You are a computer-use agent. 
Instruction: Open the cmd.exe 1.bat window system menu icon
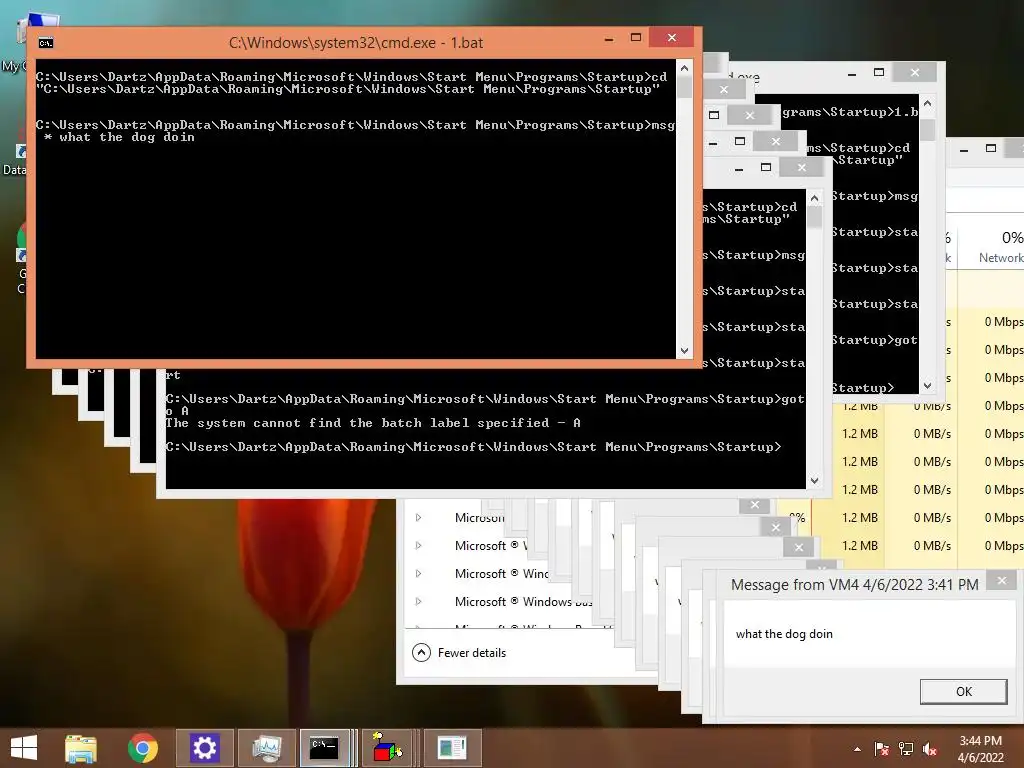click(46, 43)
